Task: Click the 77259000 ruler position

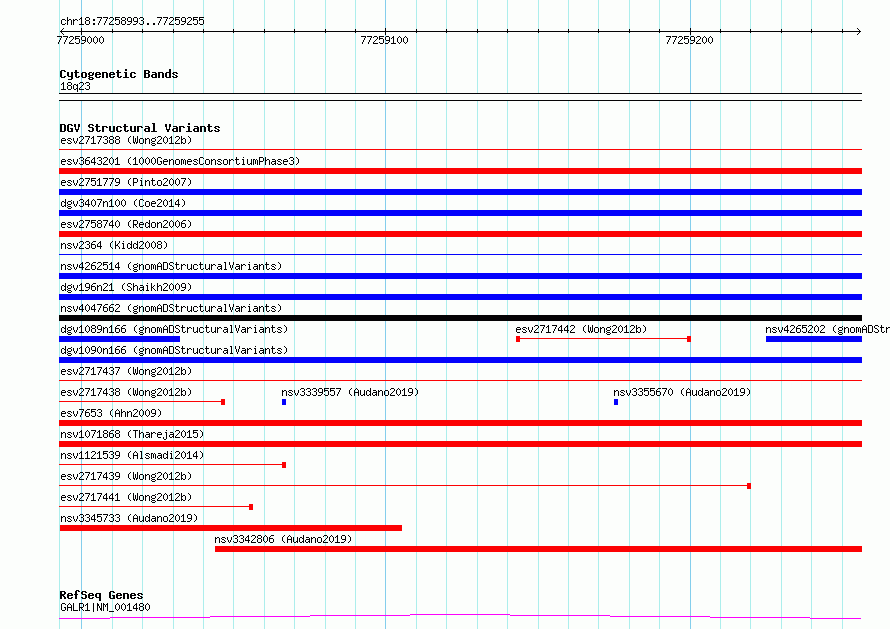Action: pos(81,40)
